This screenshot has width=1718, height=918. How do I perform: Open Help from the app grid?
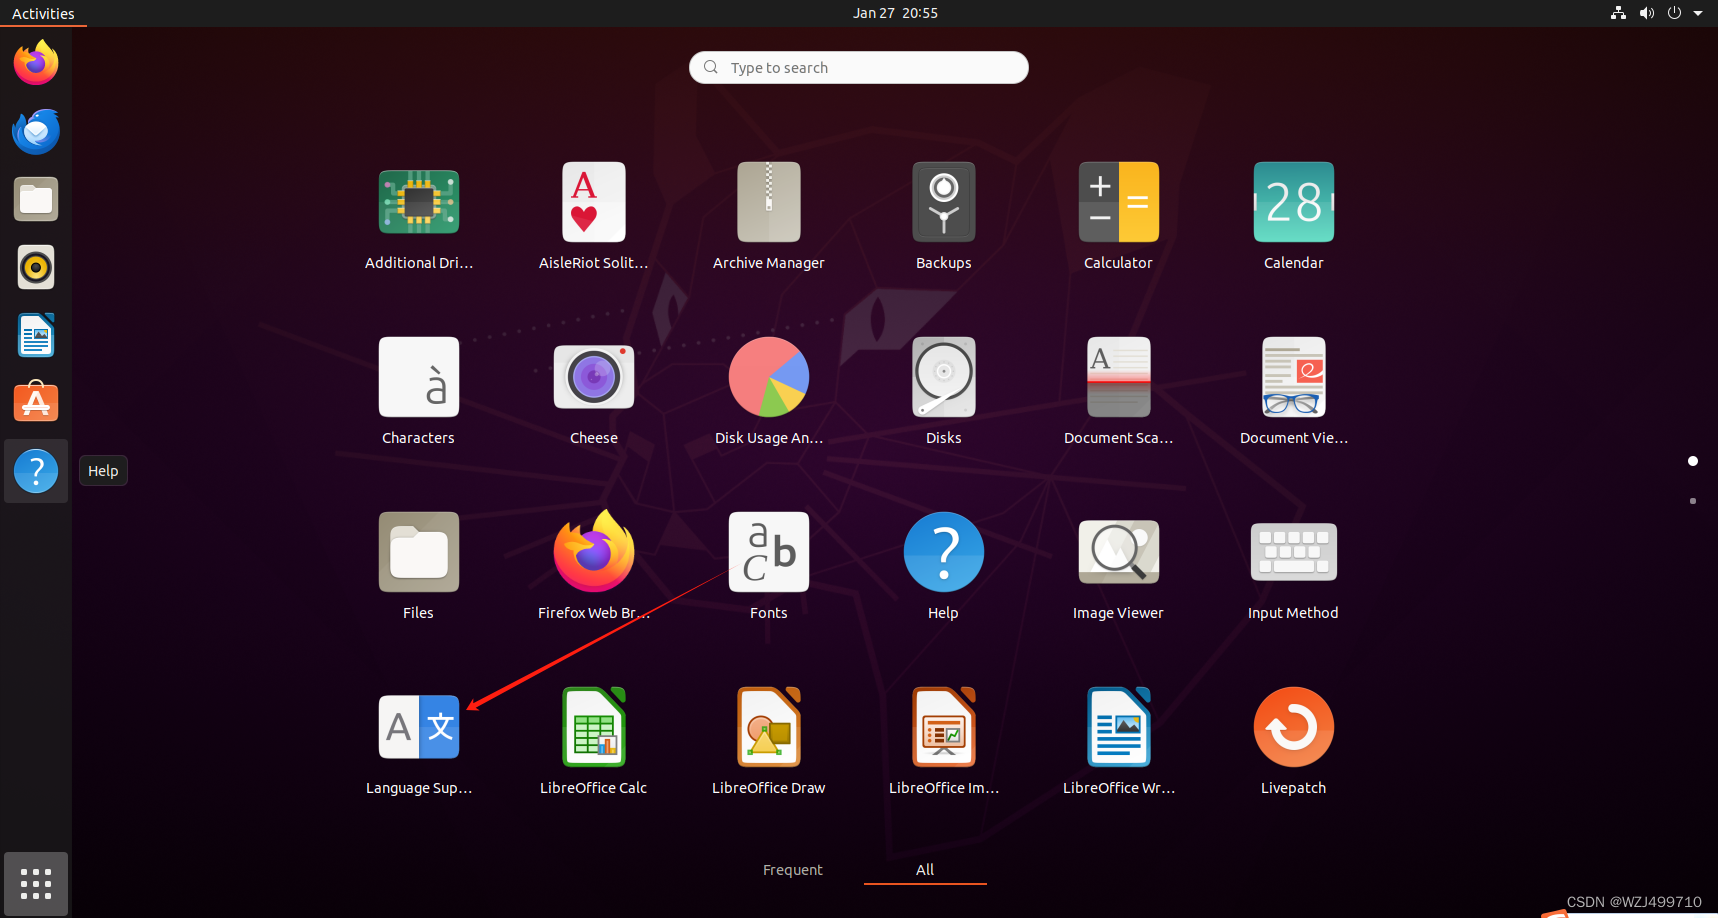944,553
